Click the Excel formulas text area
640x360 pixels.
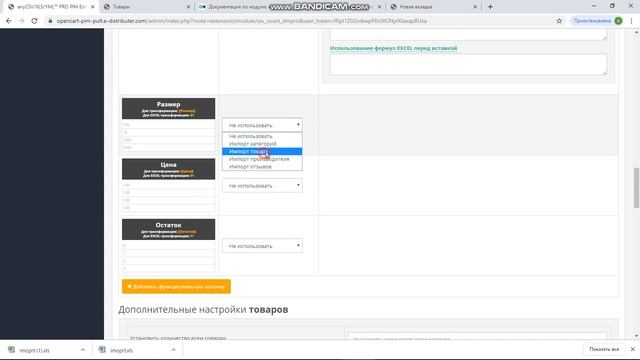tap(468, 64)
